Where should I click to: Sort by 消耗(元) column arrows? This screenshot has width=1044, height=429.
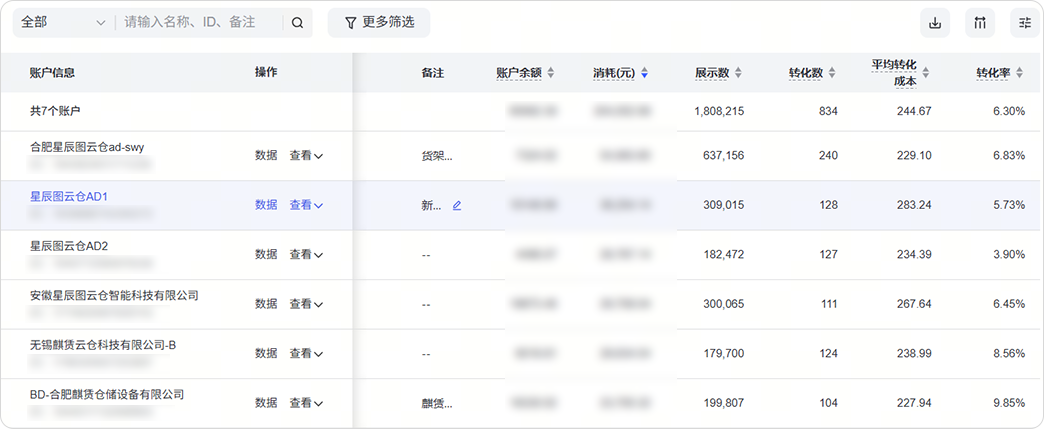[x=645, y=73]
